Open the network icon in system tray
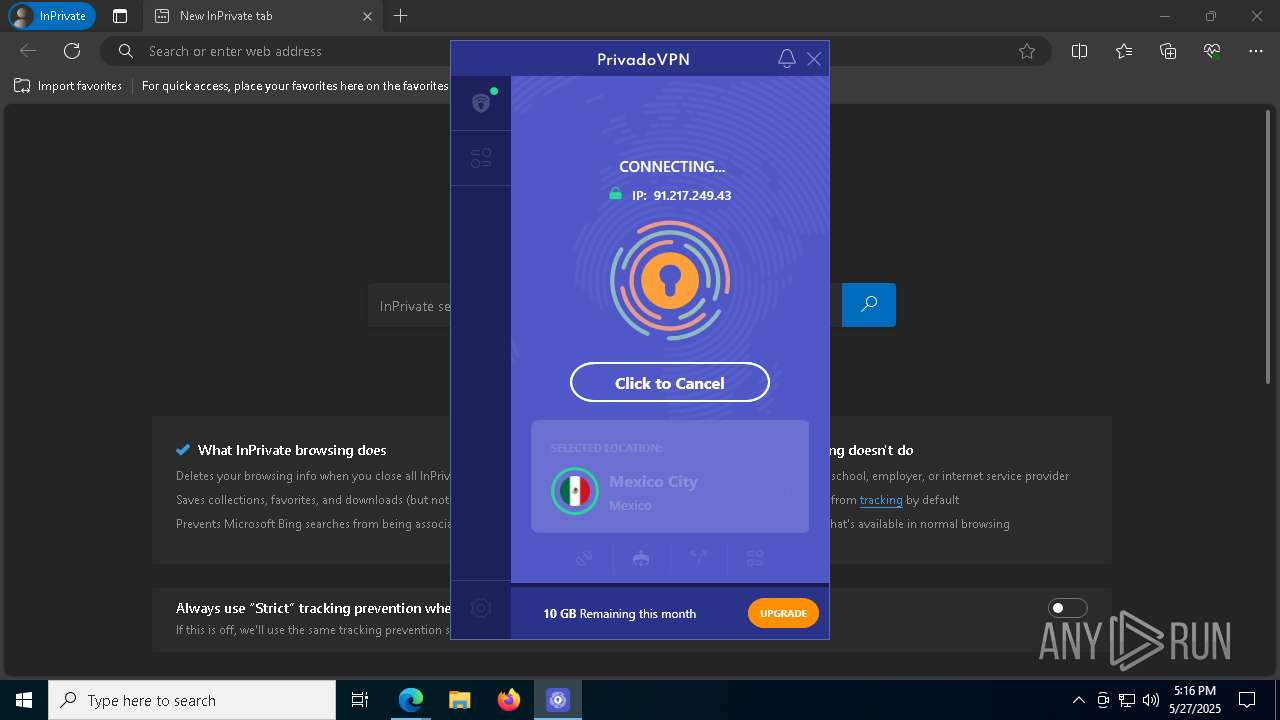Screen dimensions: 1280x720 (1127, 700)
